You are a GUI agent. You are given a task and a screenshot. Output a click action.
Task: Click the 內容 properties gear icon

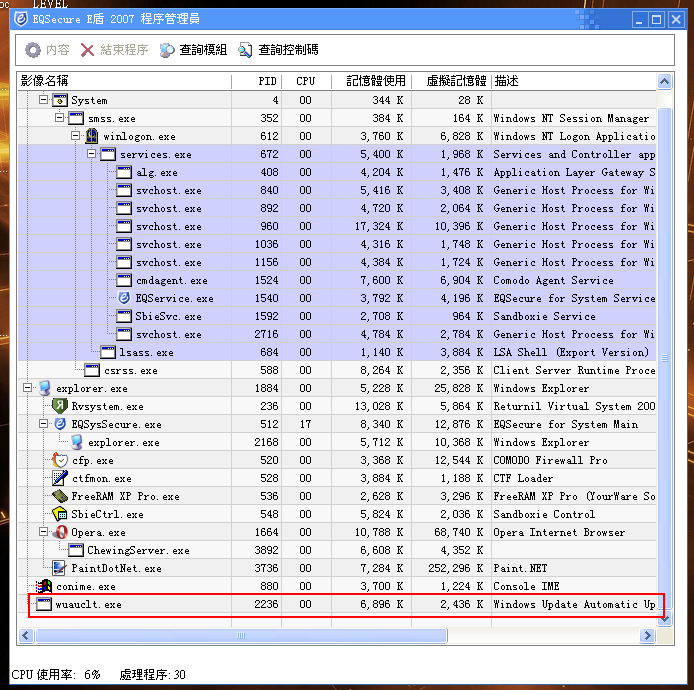pyautogui.click(x=32, y=50)
